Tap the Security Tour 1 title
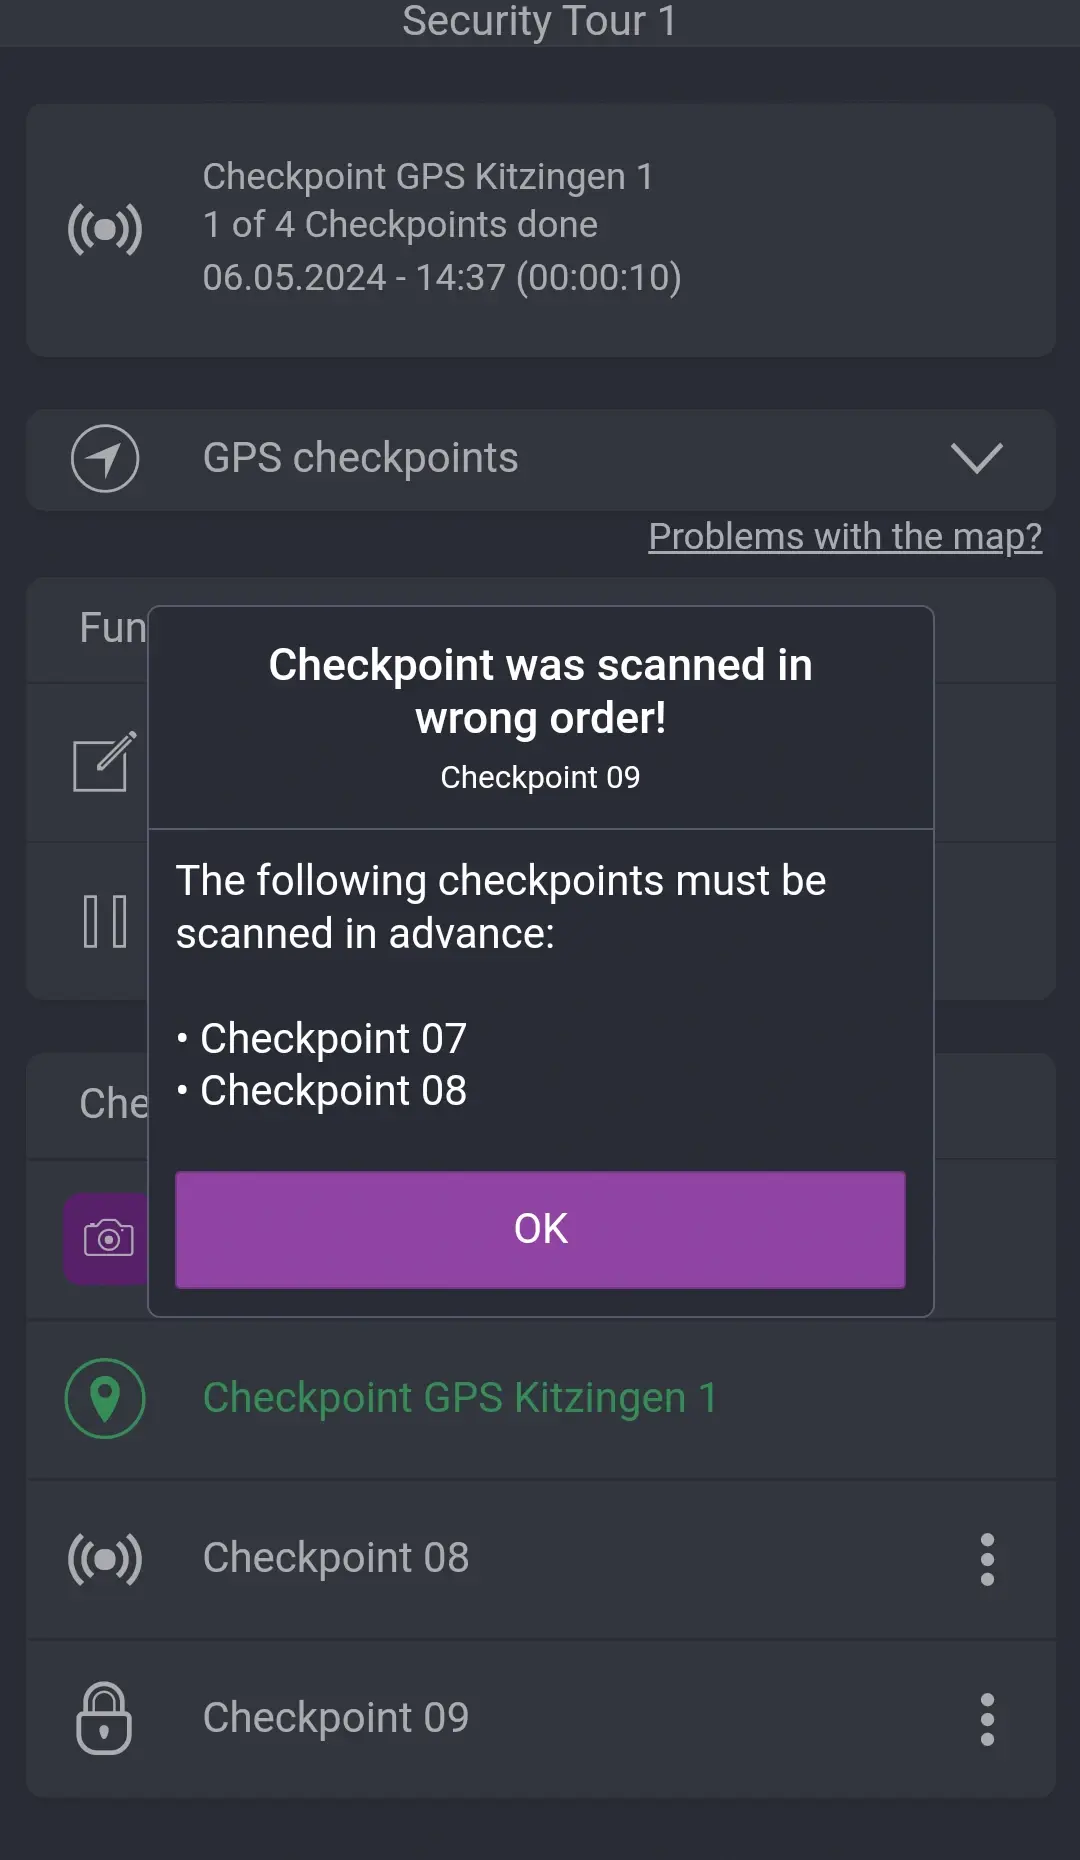The height and width of the screenshot is (1860, 1080). pos(540,21)
